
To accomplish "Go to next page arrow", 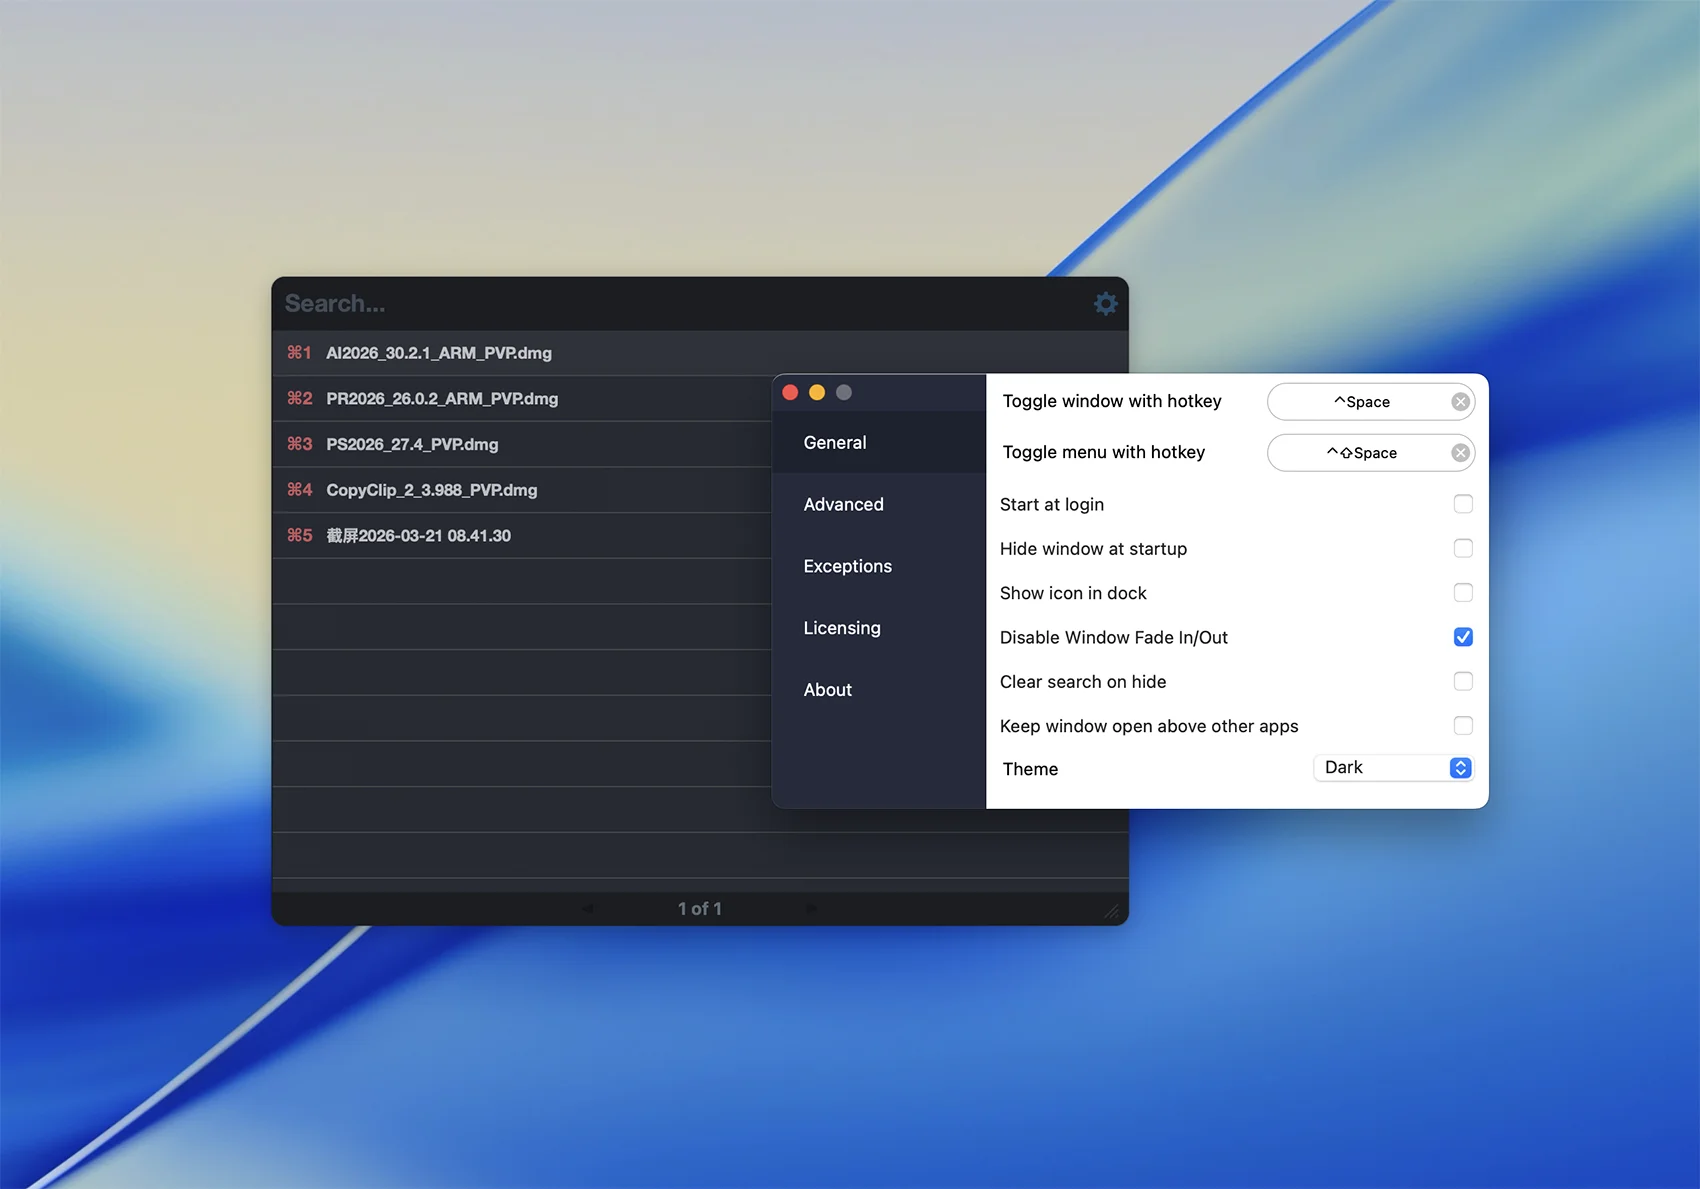I will pyautogui.click(x=811, y=909).
